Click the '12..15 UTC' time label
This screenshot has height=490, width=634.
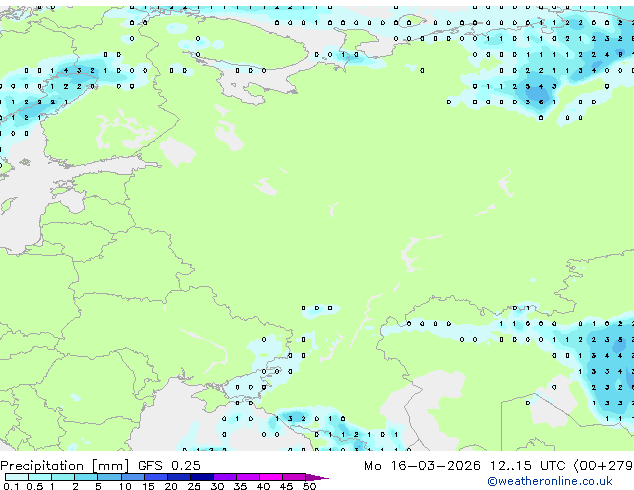coord(527,466)
